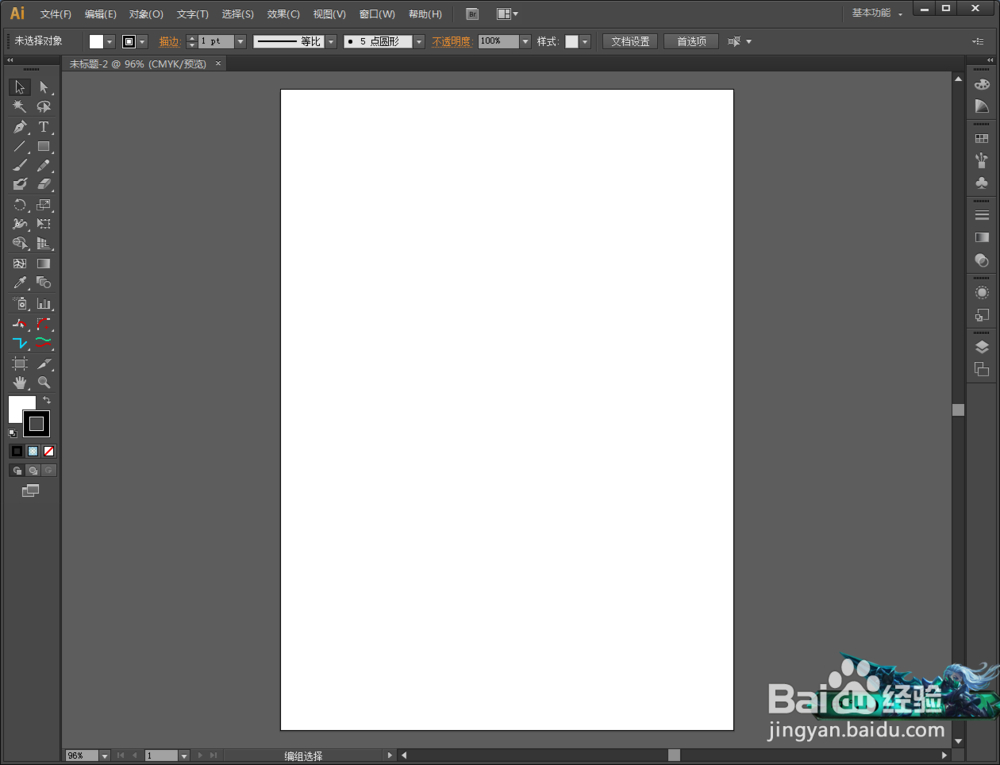The height and width of the screenshot is (765, 1000).
Task: Open the Color palette panel icon
Action: (982, 84)
